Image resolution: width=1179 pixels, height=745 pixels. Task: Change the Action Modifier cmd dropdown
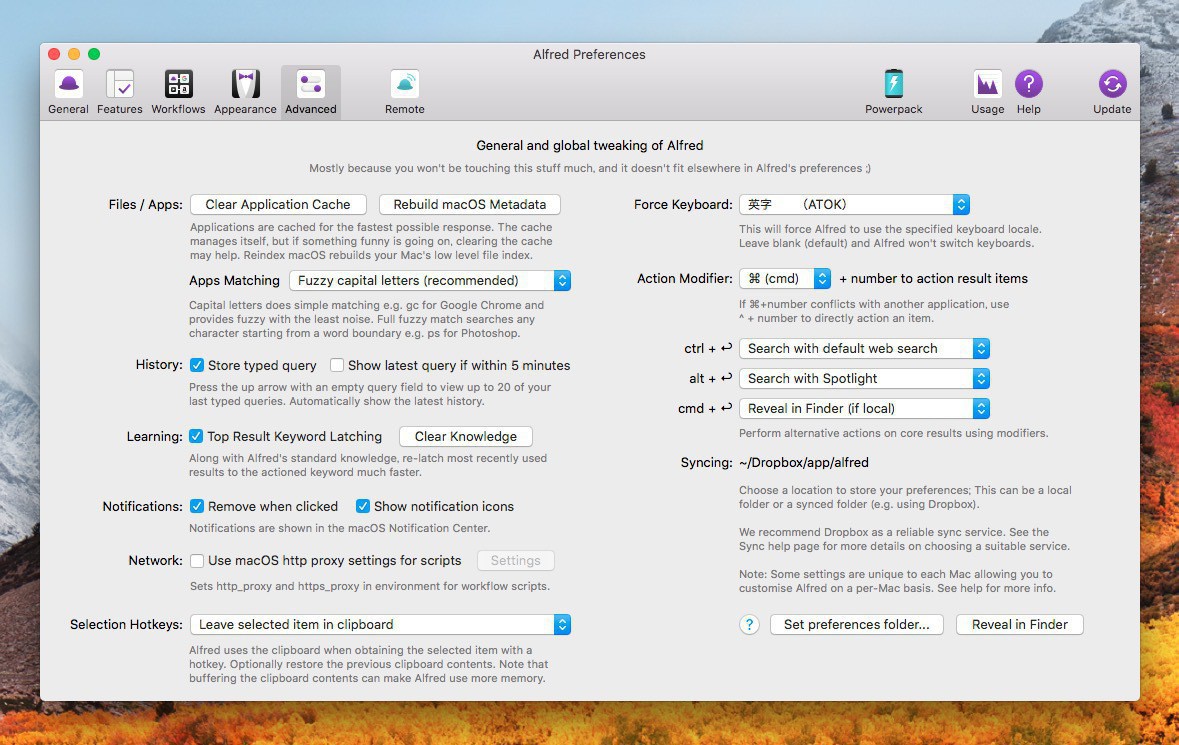tap(784, 279)
